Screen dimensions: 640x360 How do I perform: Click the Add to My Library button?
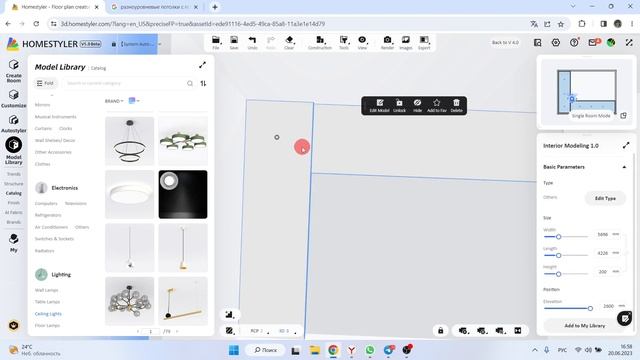[584, 326]
